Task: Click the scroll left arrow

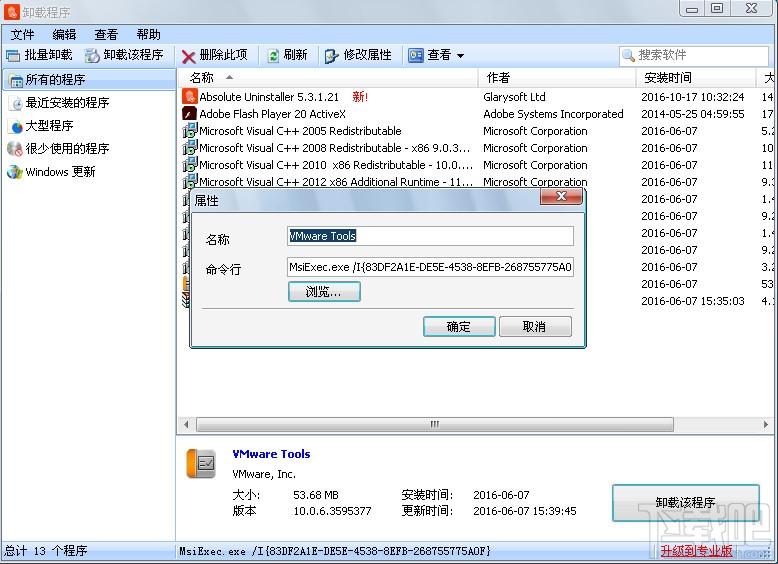Action: tap(186, 425)
